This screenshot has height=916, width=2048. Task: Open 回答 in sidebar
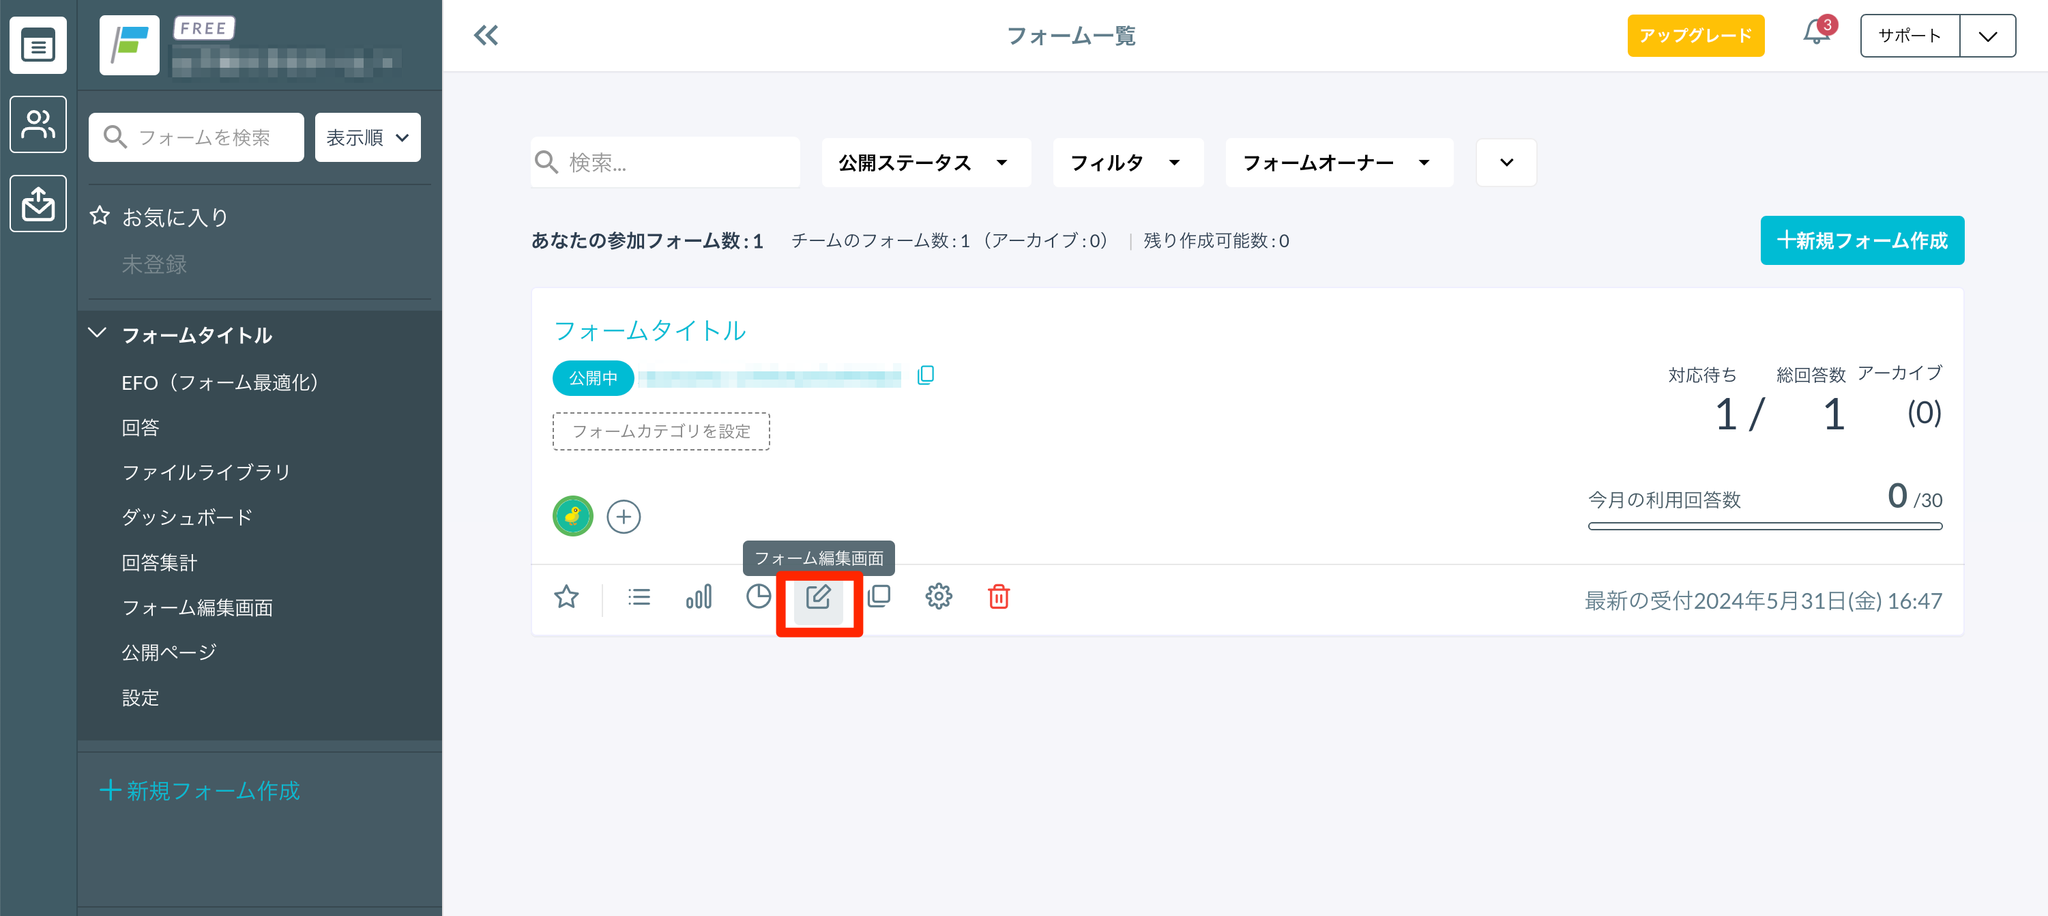(x=141, y=428)
